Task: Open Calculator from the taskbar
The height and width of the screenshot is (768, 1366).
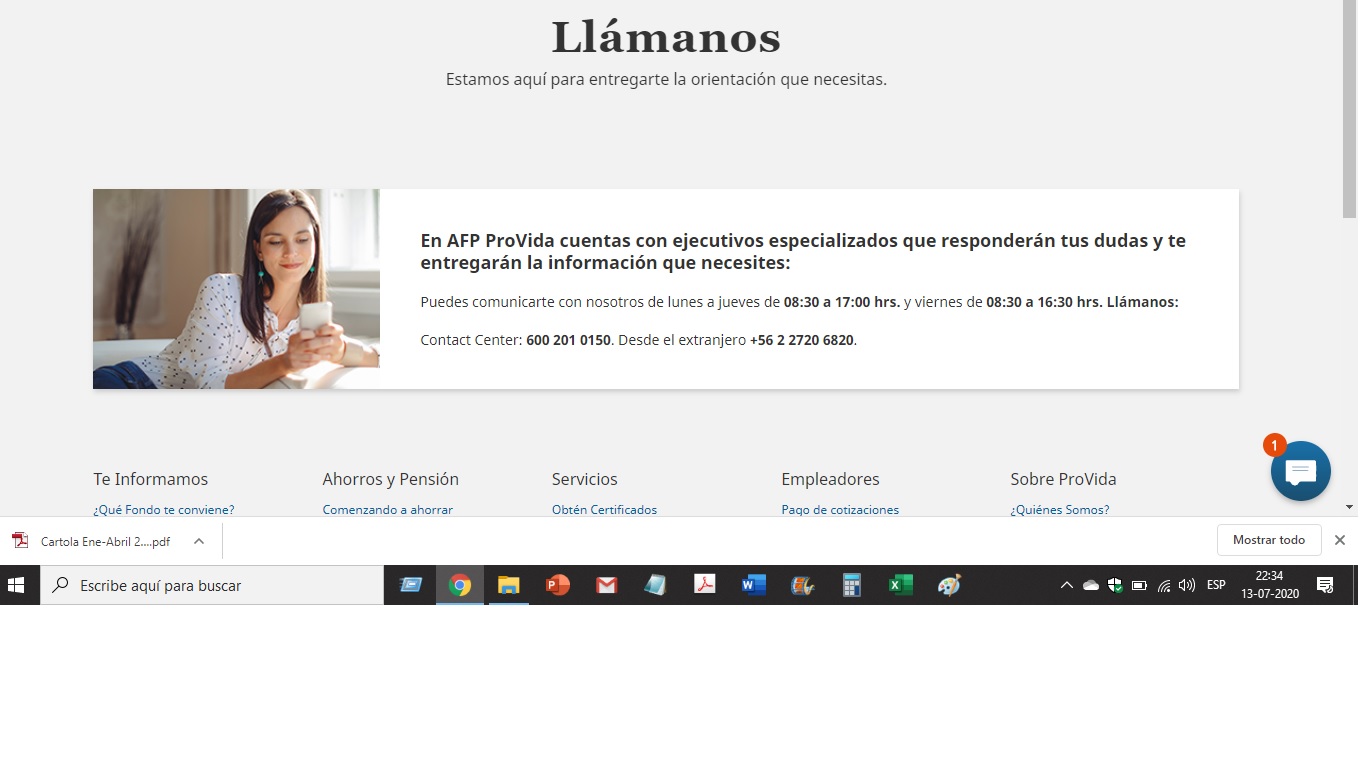Action: [851, 585]
